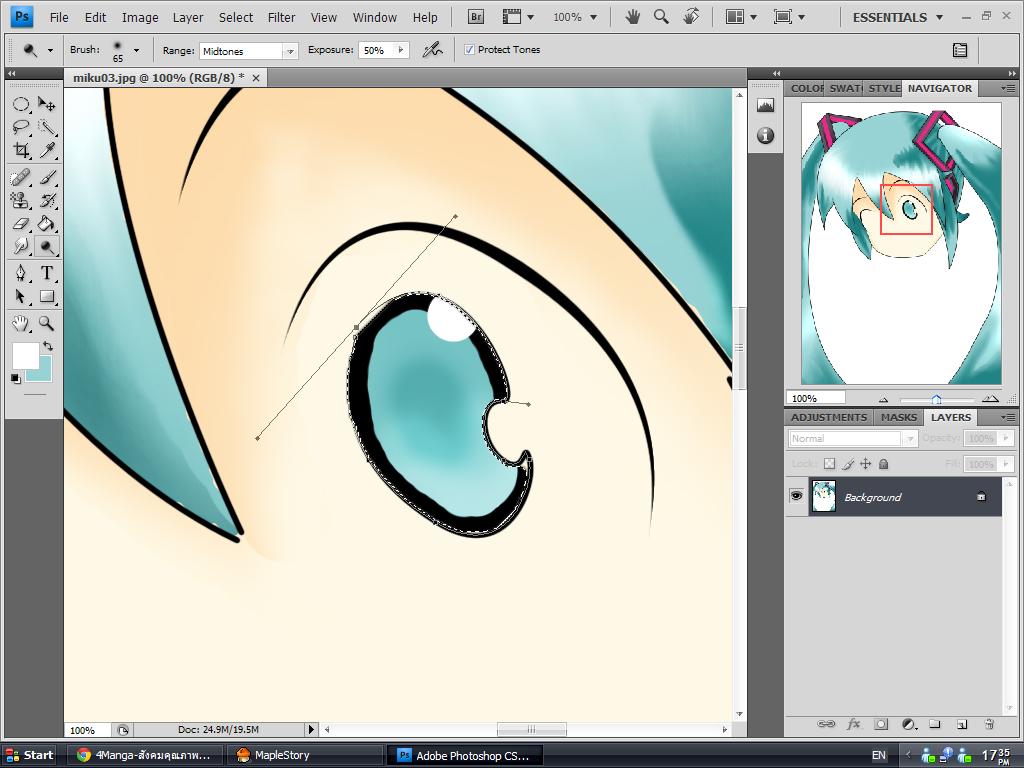1024x768 pixels.
Task: Select the Magic Wand tool
Action: (x=46, y=127)
